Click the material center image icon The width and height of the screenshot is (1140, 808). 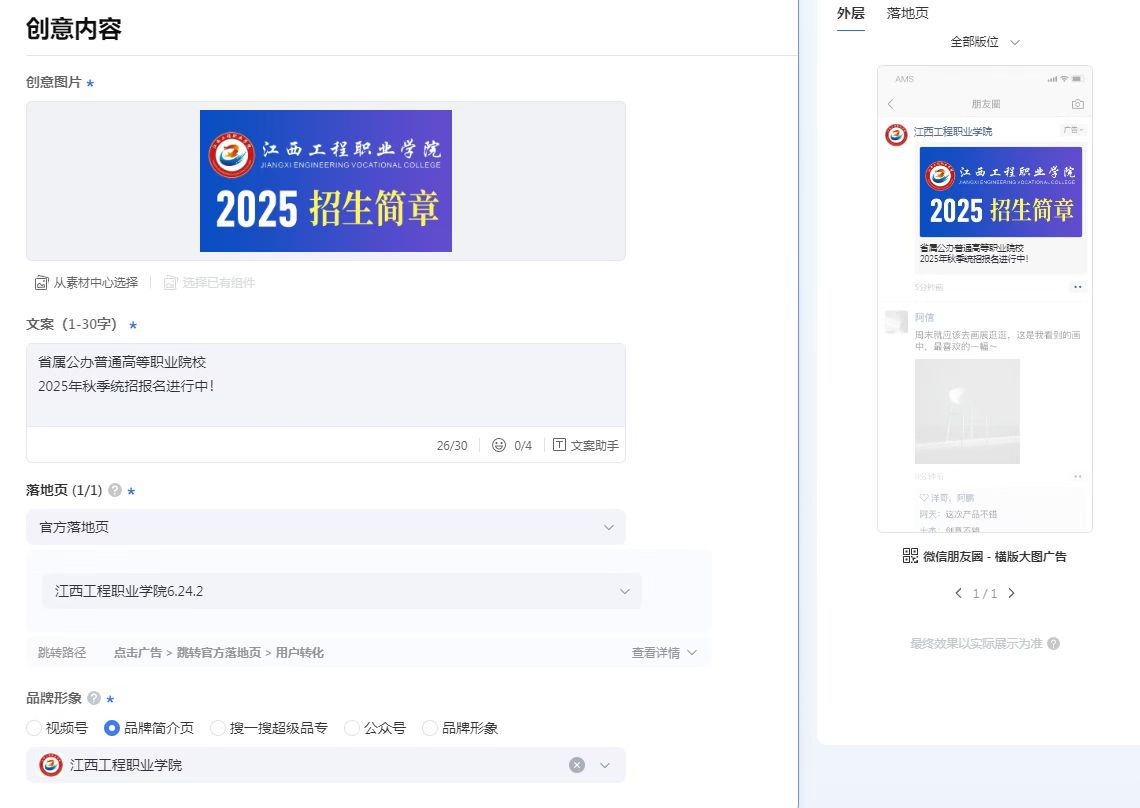(41, 283)
